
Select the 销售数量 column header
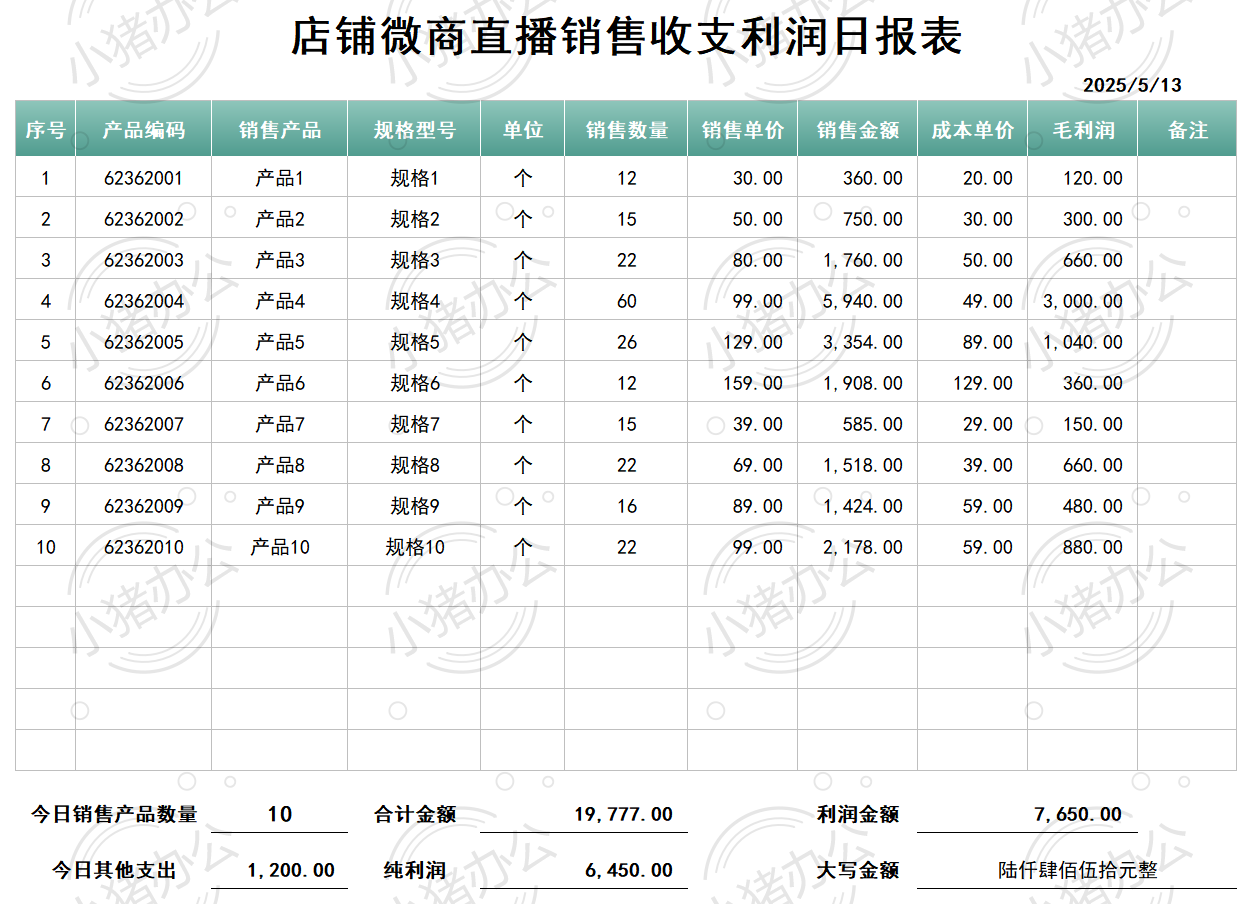tap(626, 129)
